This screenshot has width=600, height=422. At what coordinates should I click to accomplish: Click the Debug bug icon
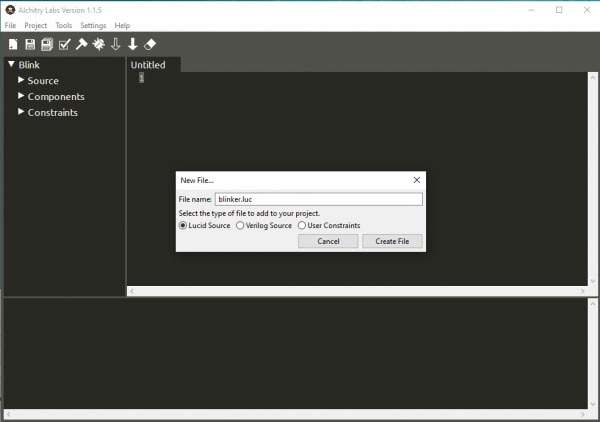click(98, 44)
